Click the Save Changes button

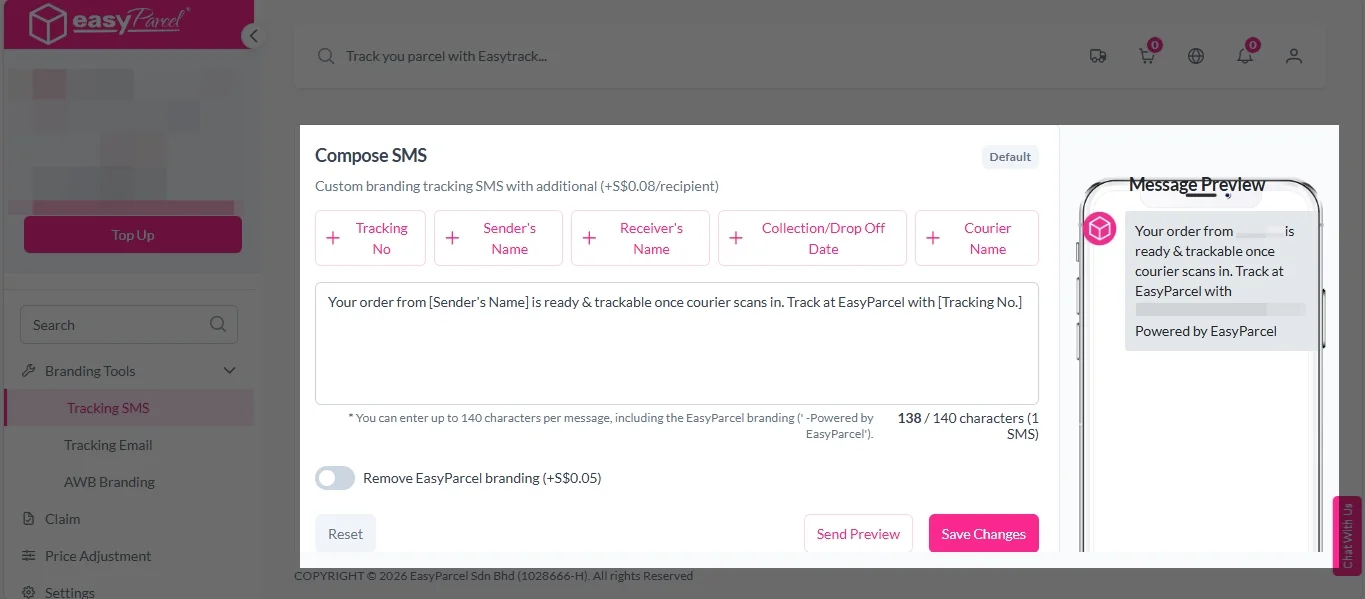983,534
